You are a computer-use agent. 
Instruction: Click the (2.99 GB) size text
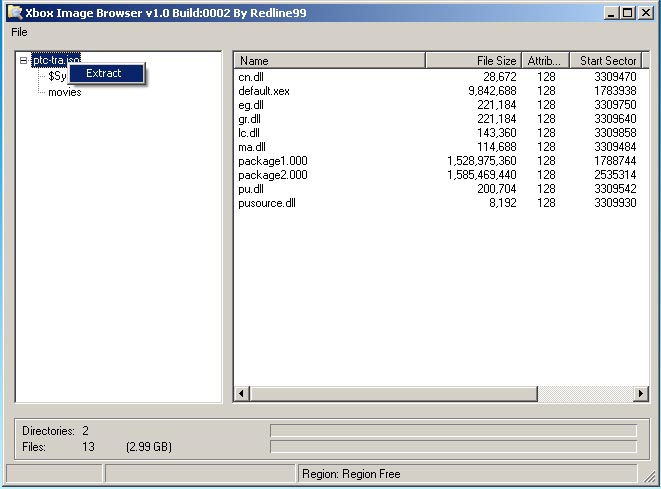(149, 447)
